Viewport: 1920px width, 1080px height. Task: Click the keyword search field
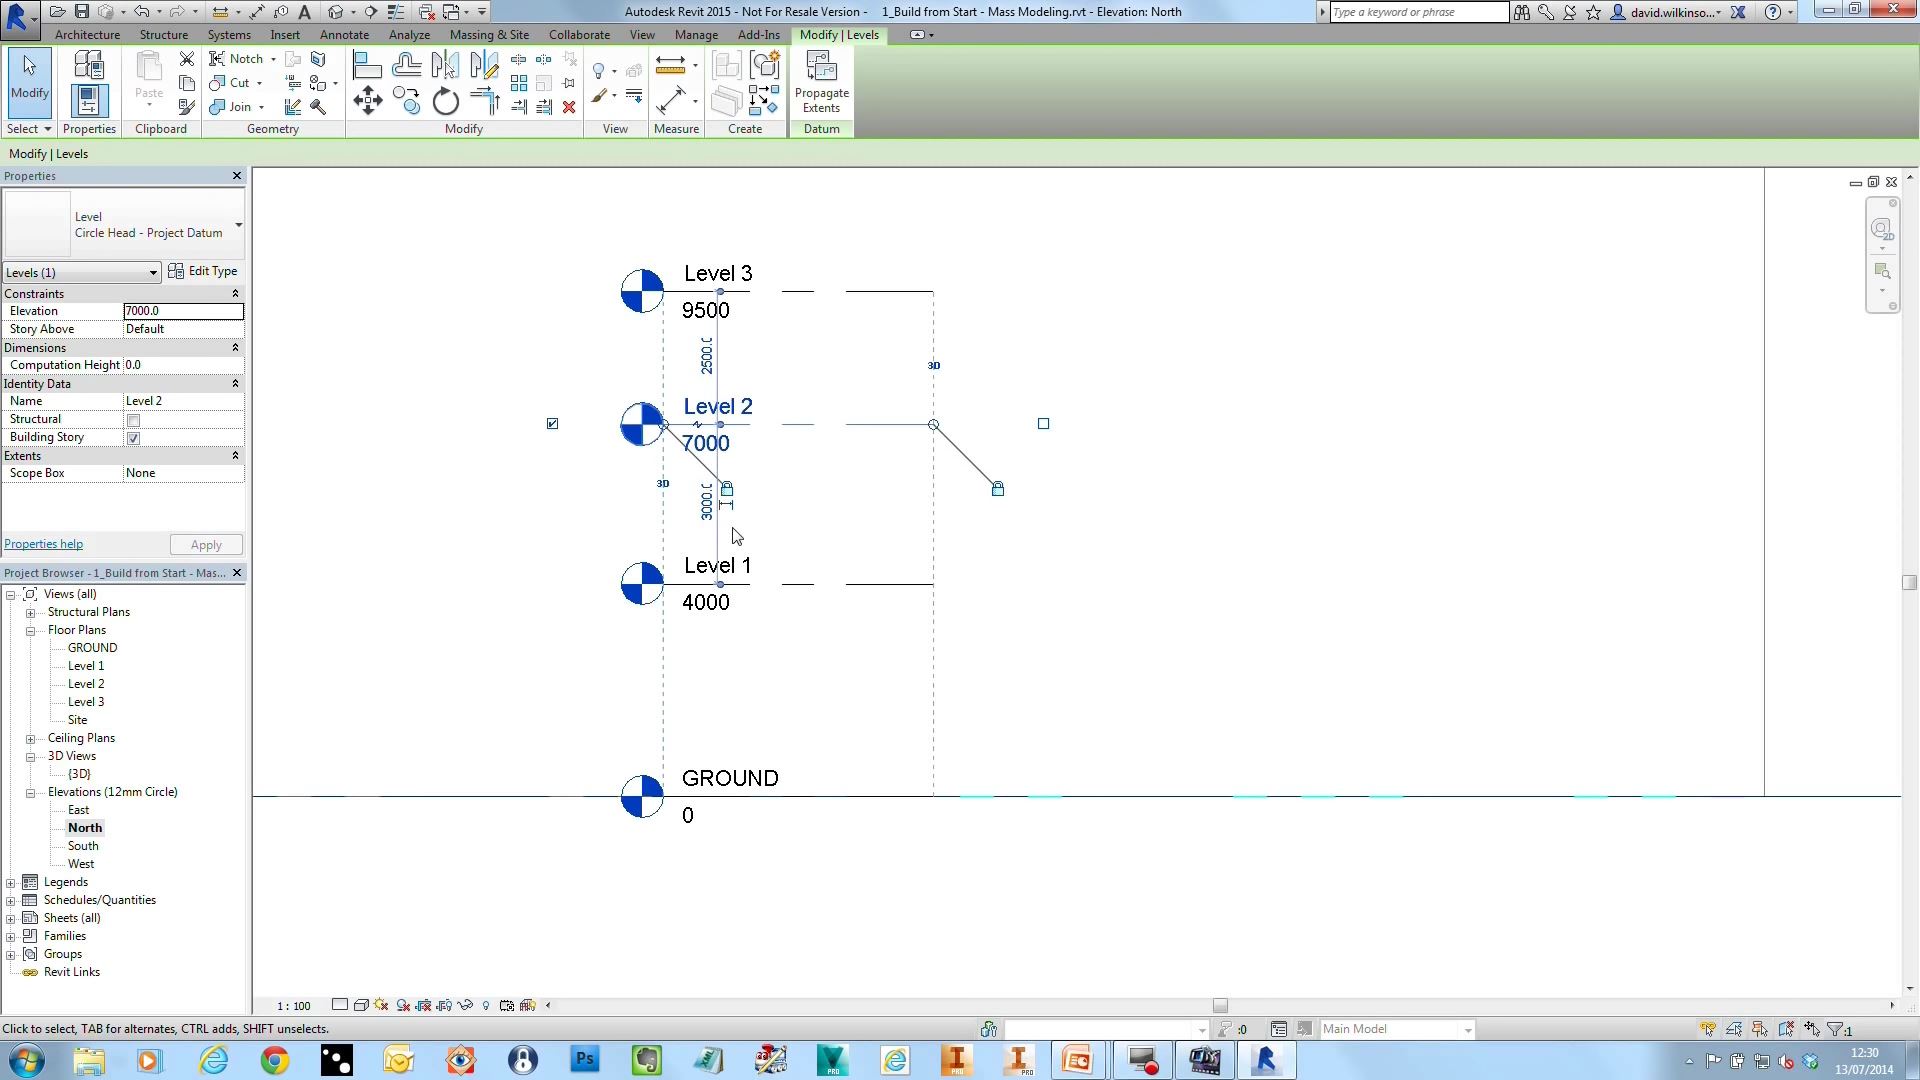[1418, 12]
